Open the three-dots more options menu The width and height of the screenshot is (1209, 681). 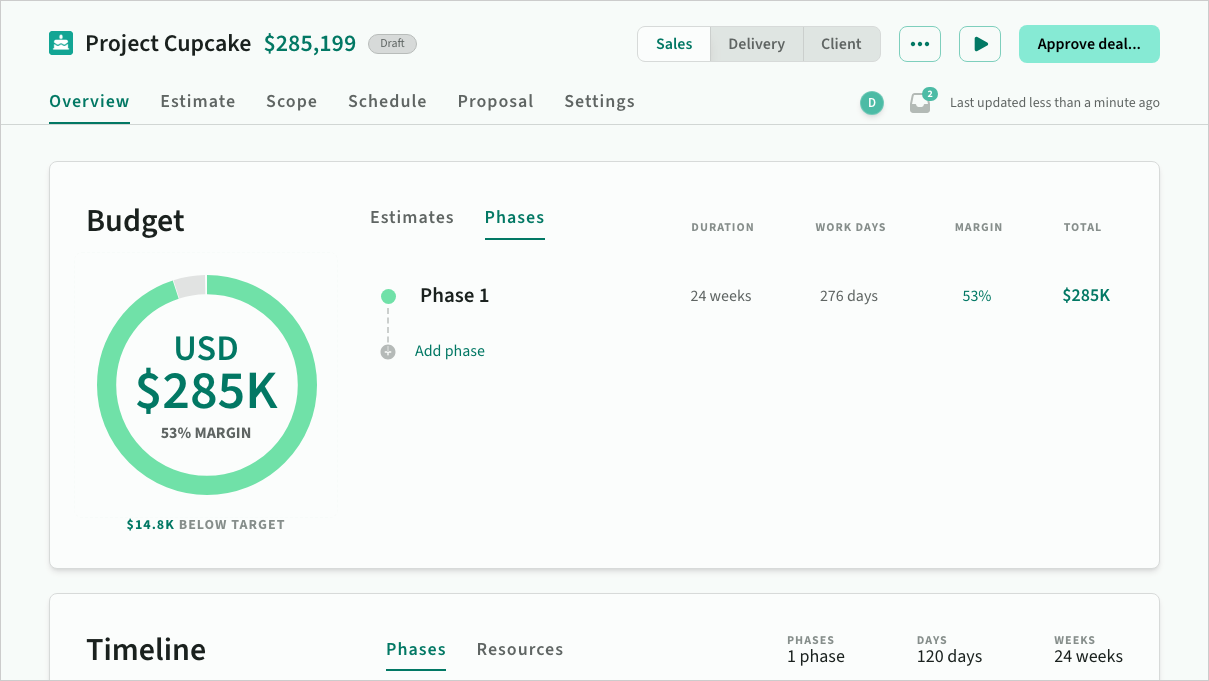tap(919, 44)
